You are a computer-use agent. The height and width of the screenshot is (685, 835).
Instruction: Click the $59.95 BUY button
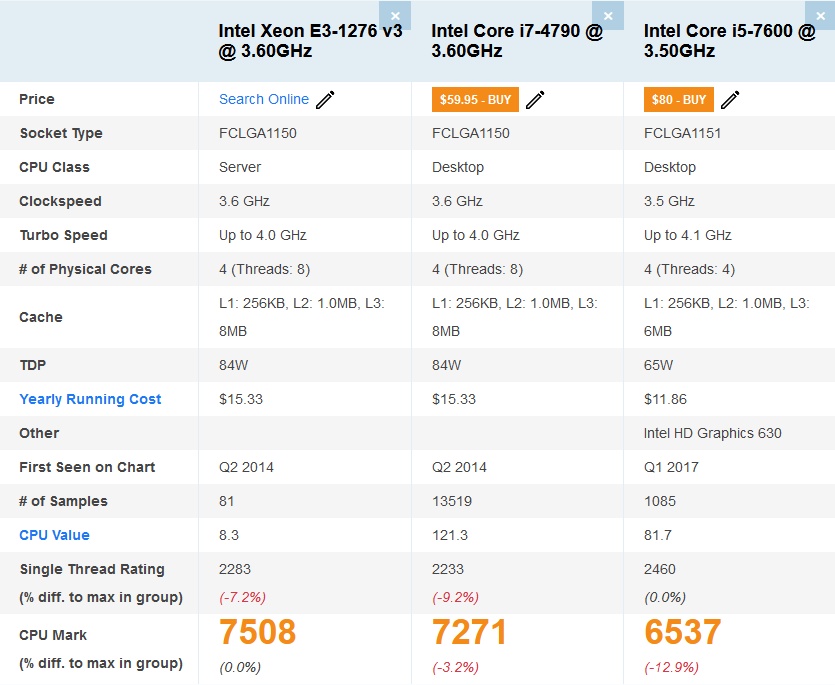tap(474, 99)
